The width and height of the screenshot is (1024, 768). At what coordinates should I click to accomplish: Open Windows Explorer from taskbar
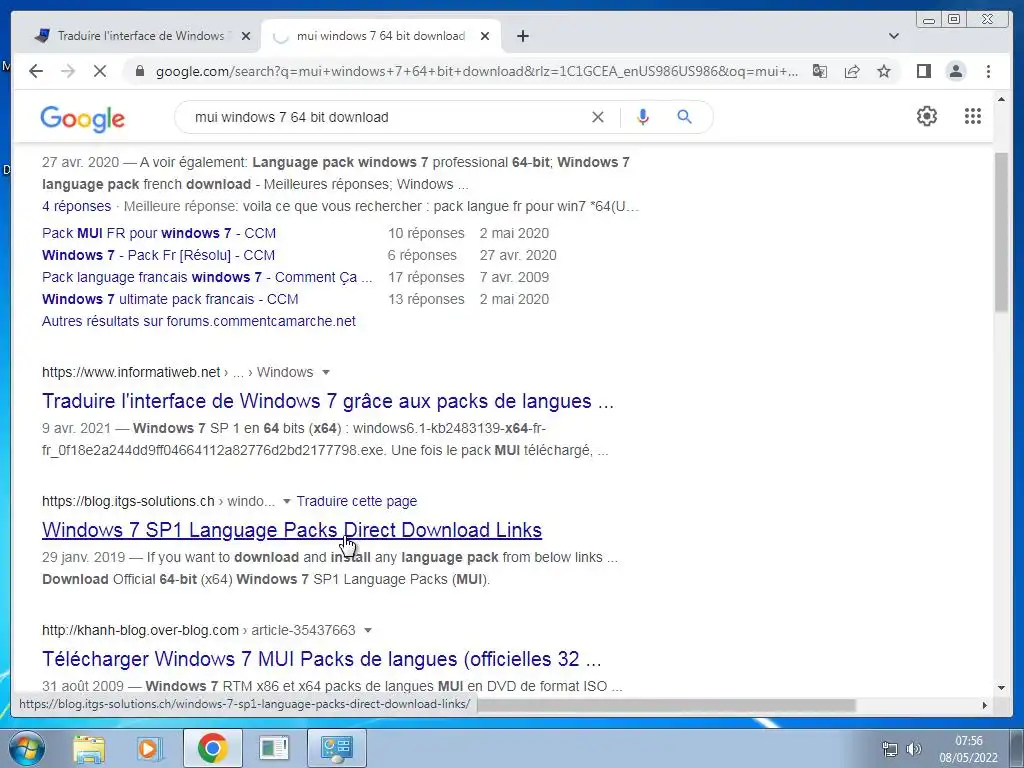89,748
